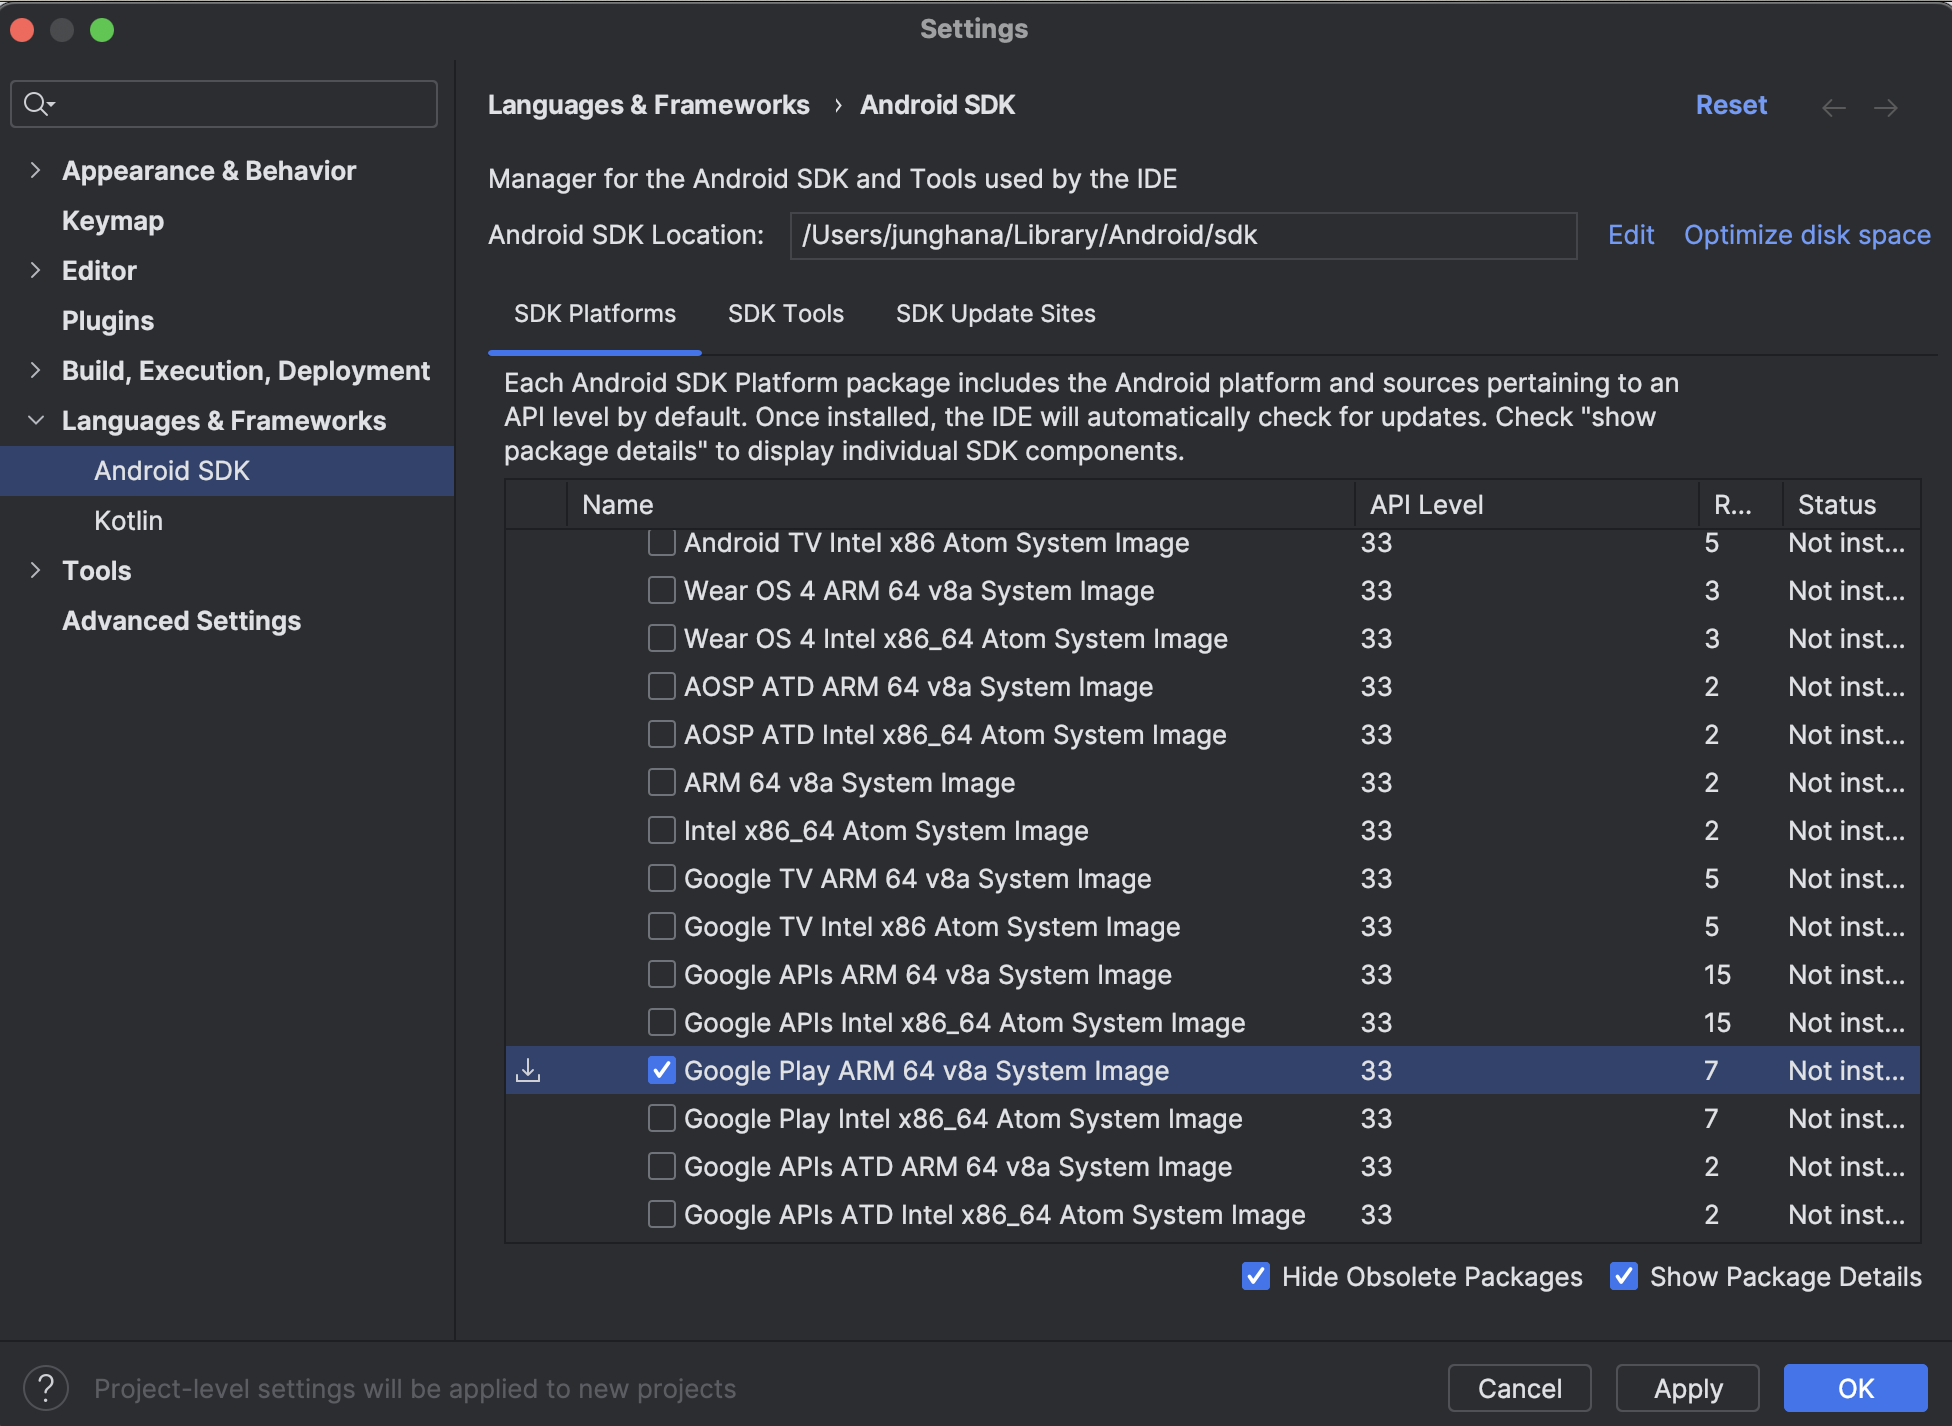
Task: Check Wear OS 4 ARM 64 v8a System Image
Action: [x=661, y=591]
